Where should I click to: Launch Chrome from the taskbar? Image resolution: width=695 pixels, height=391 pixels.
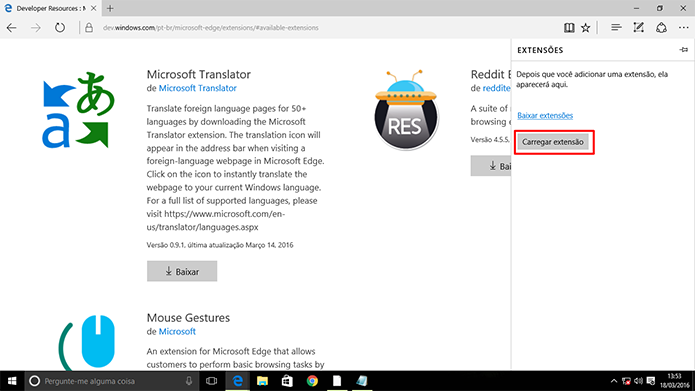pyautogui.click(x=312, y=381)
